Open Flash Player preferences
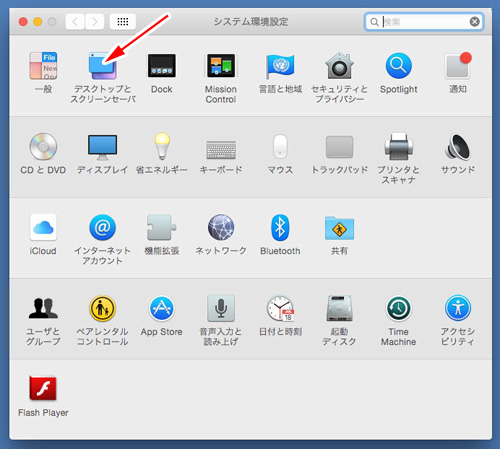This screenshot has width=500, height=449. pos(43,388)
